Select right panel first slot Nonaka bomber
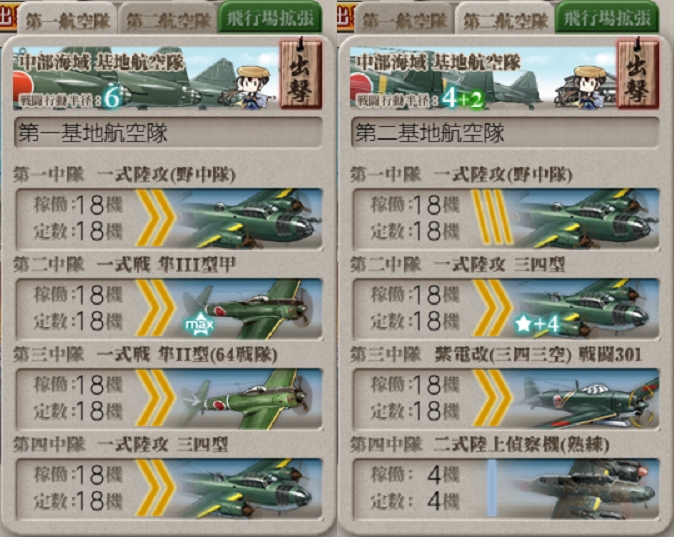674x537 pixels. (506, 218)
